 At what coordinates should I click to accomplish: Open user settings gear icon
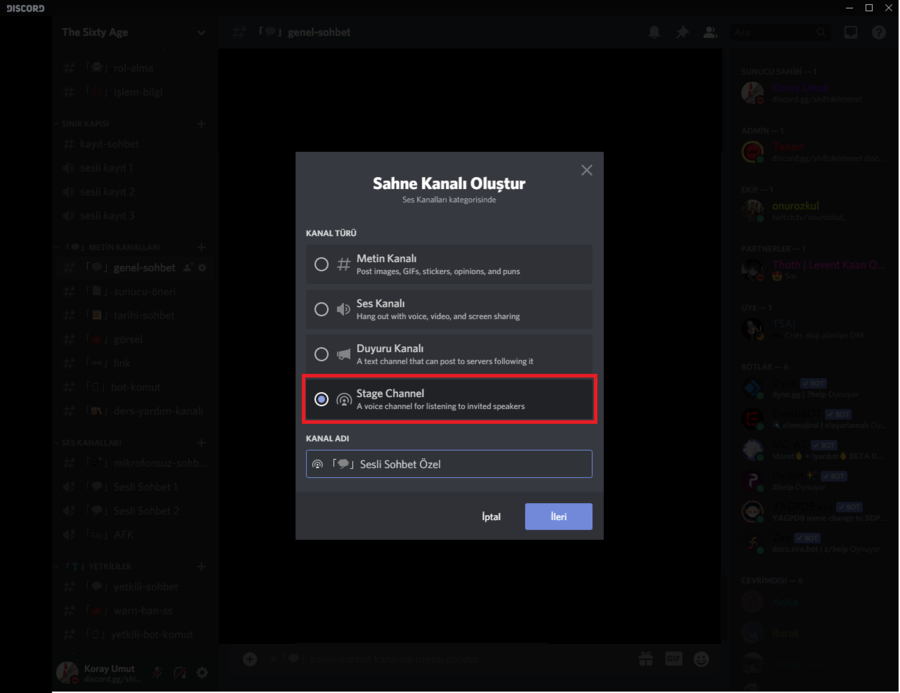[x=202, y=673]
